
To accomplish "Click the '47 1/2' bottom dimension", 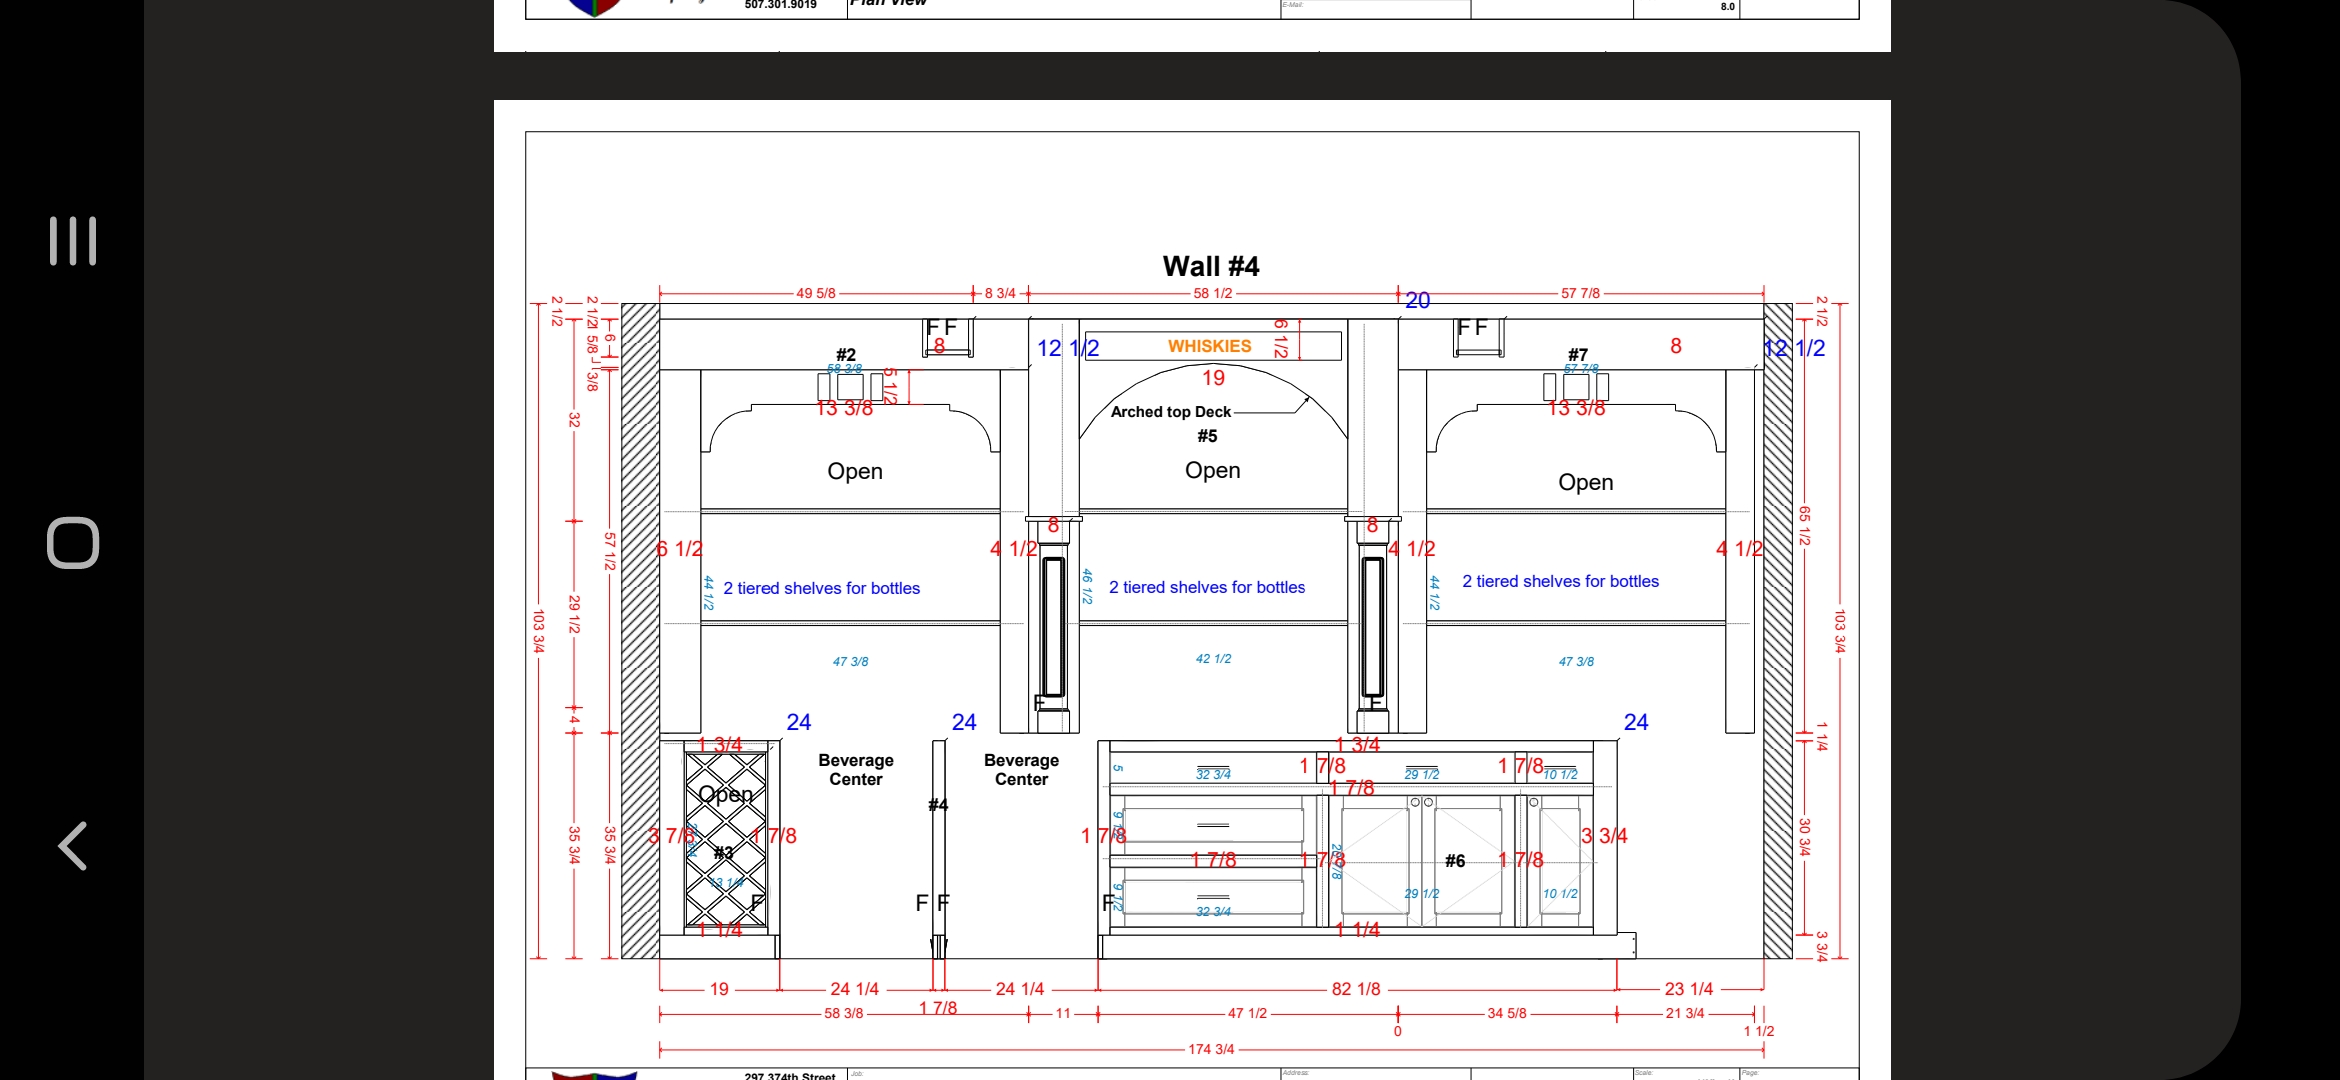I will (1247, 1013).
